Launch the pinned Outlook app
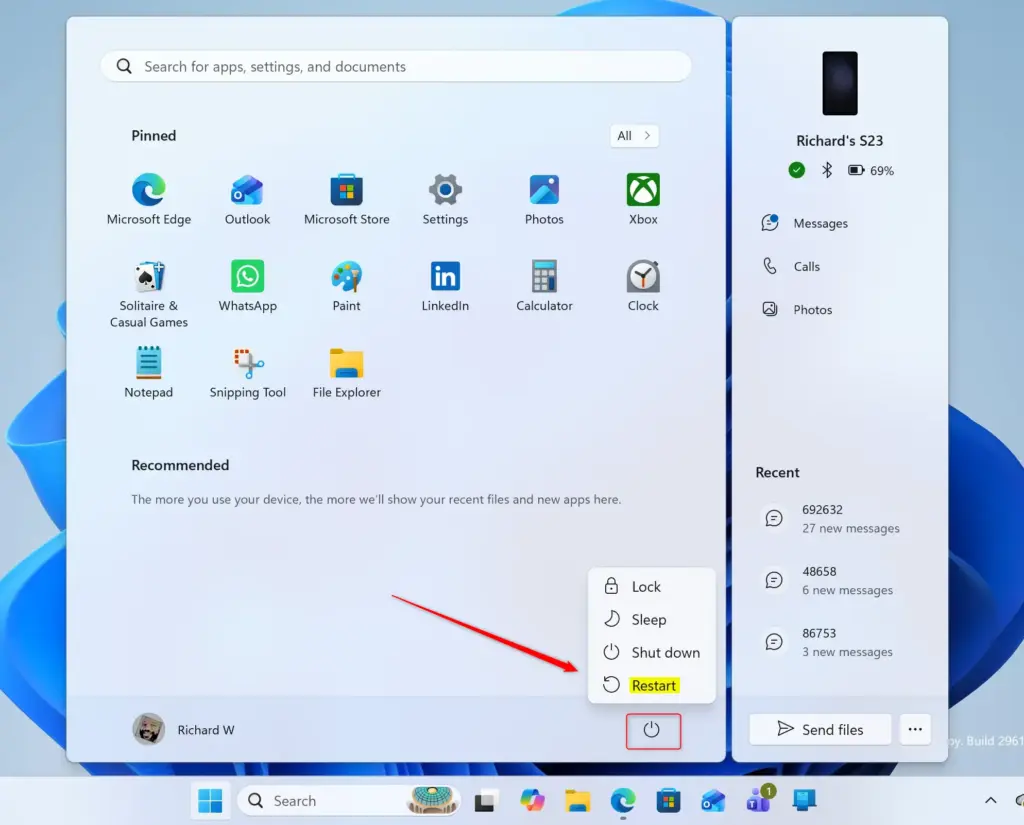Screen dimensions: 1024x825 tap(248, 199)
